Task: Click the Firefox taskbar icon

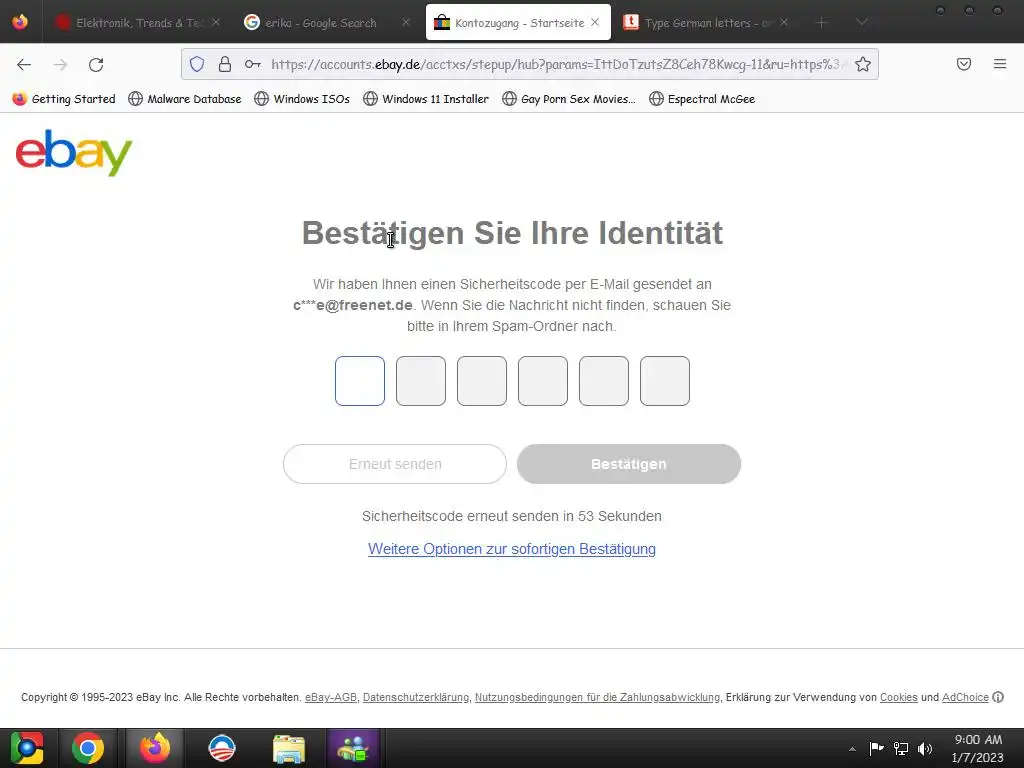Action: pyautogui.click(x=155, y=748)
